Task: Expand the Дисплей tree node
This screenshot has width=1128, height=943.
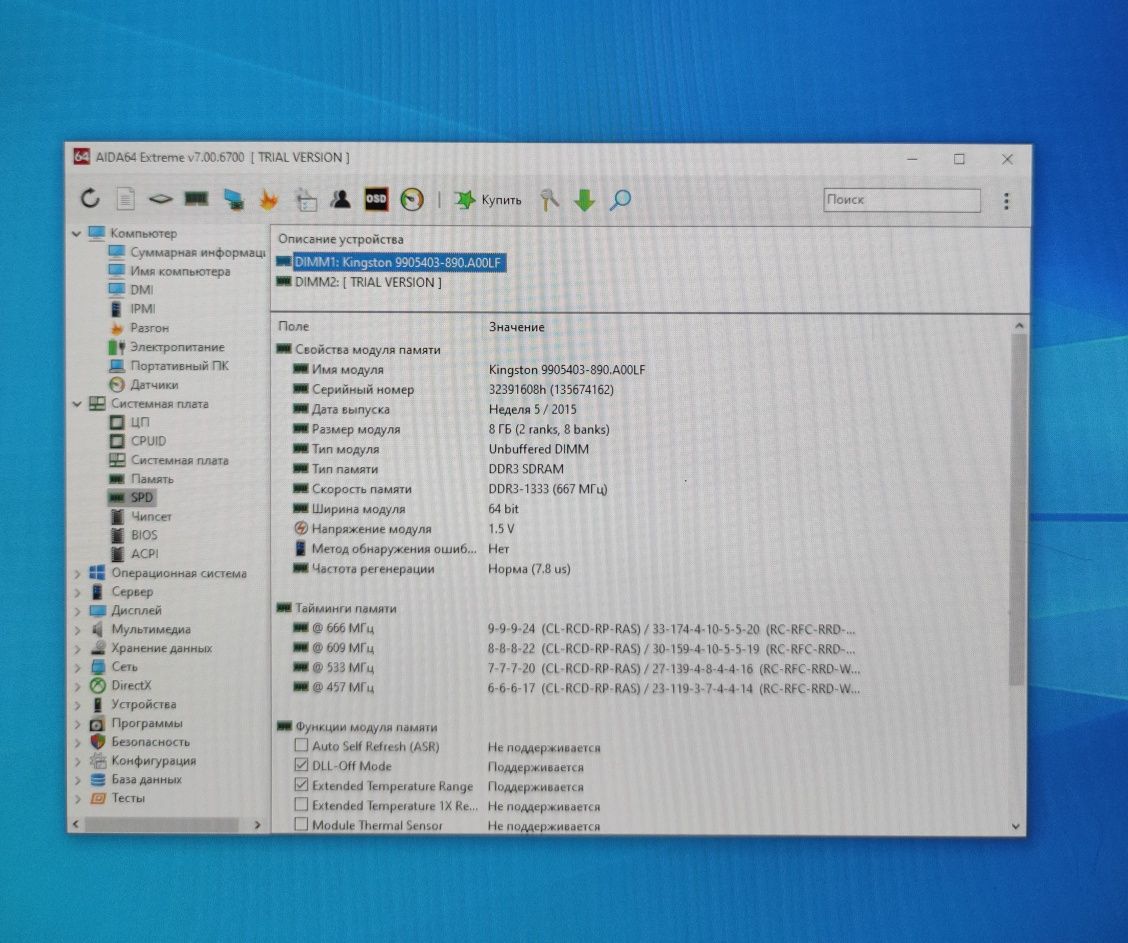Action: (x=77, y=611)
